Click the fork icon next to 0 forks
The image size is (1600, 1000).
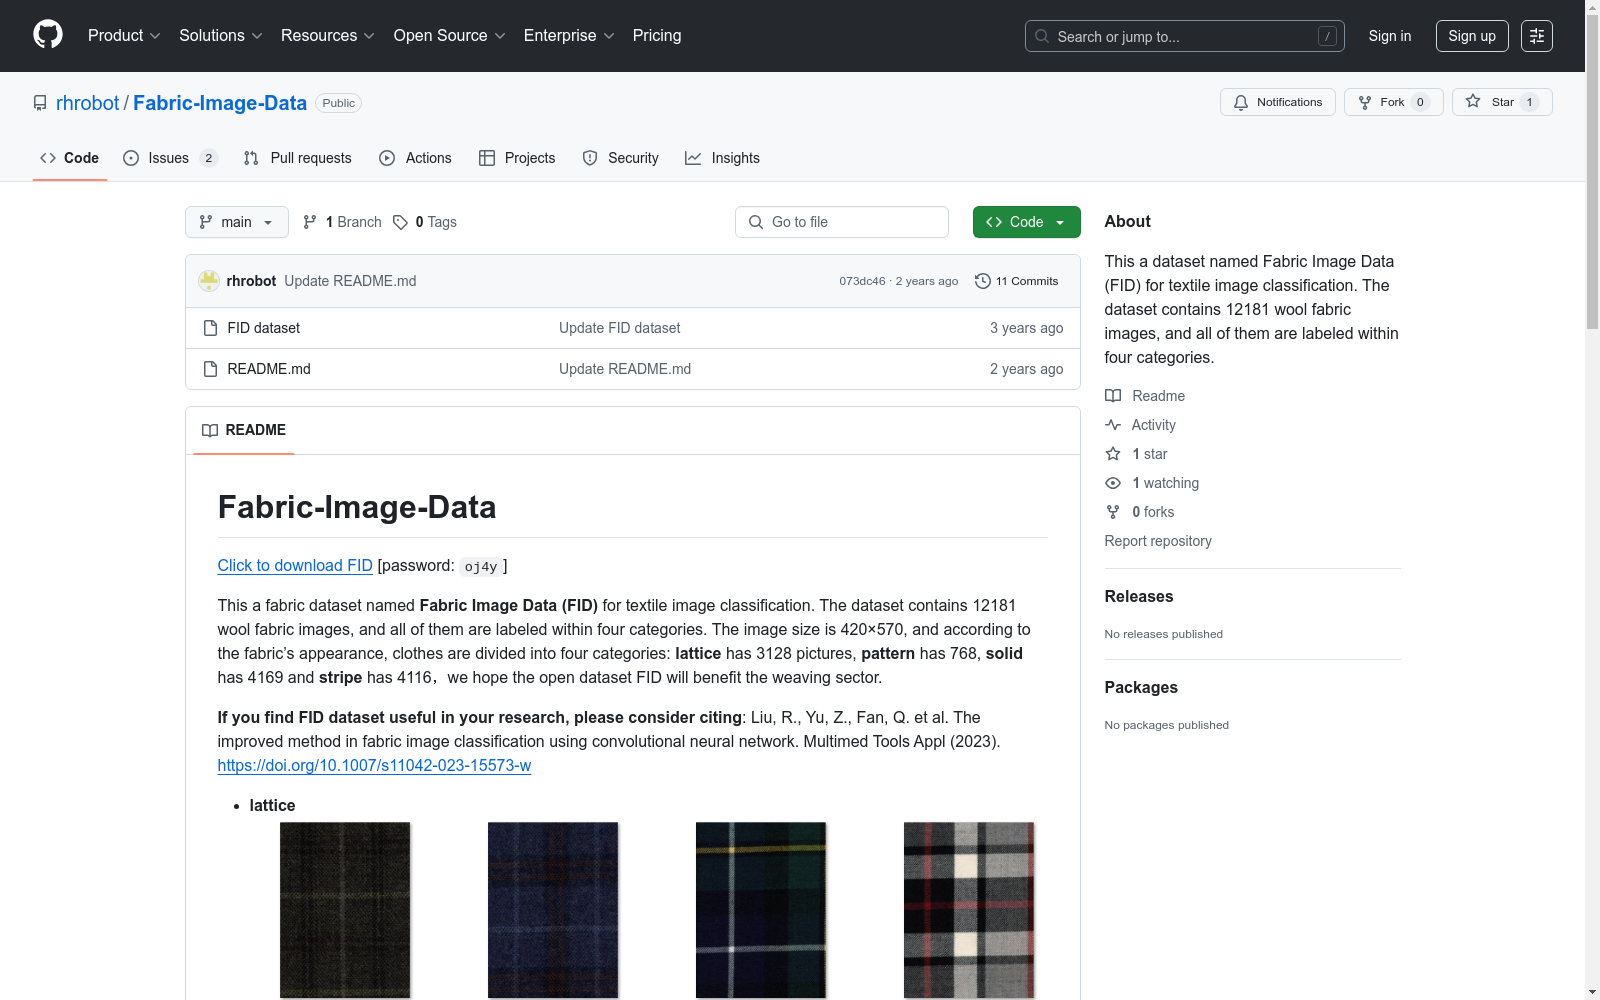[1113, 512]
